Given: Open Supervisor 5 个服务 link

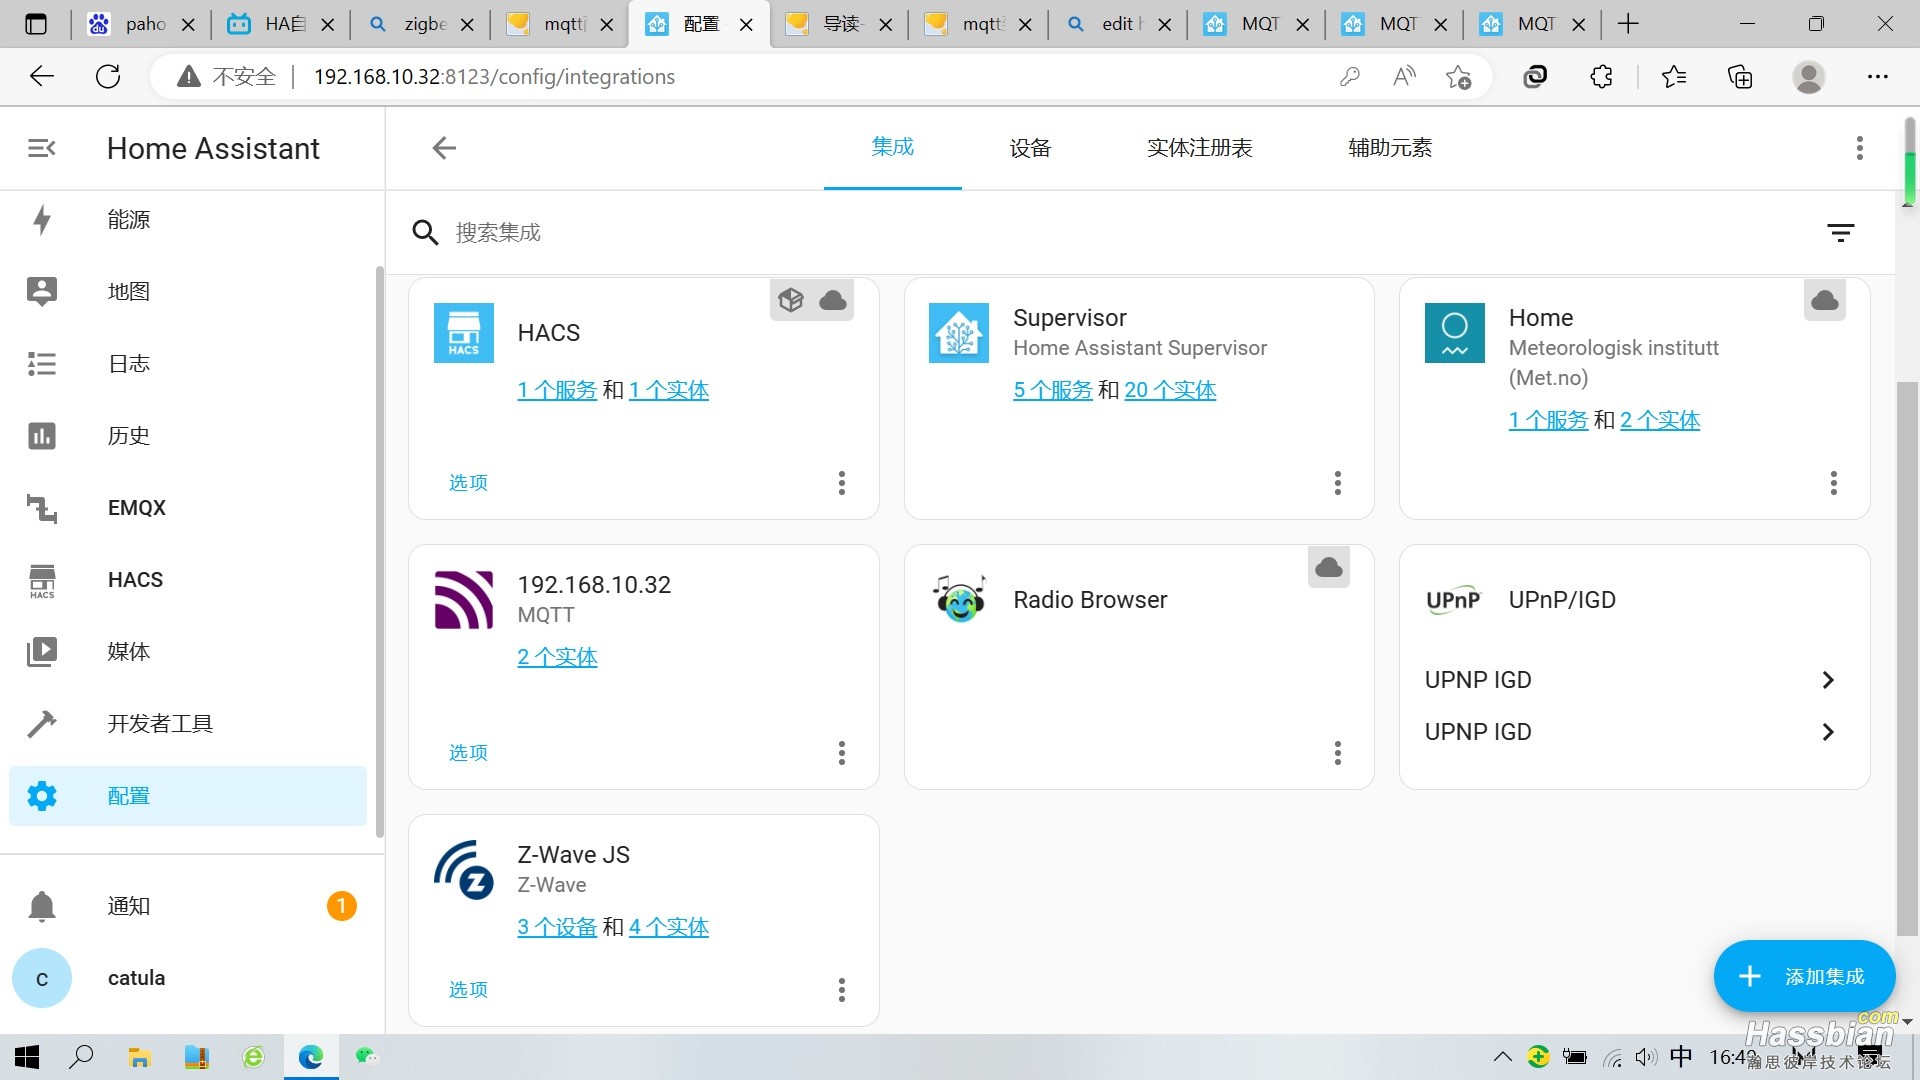Looking at the screenshot, I should 1053,390.
